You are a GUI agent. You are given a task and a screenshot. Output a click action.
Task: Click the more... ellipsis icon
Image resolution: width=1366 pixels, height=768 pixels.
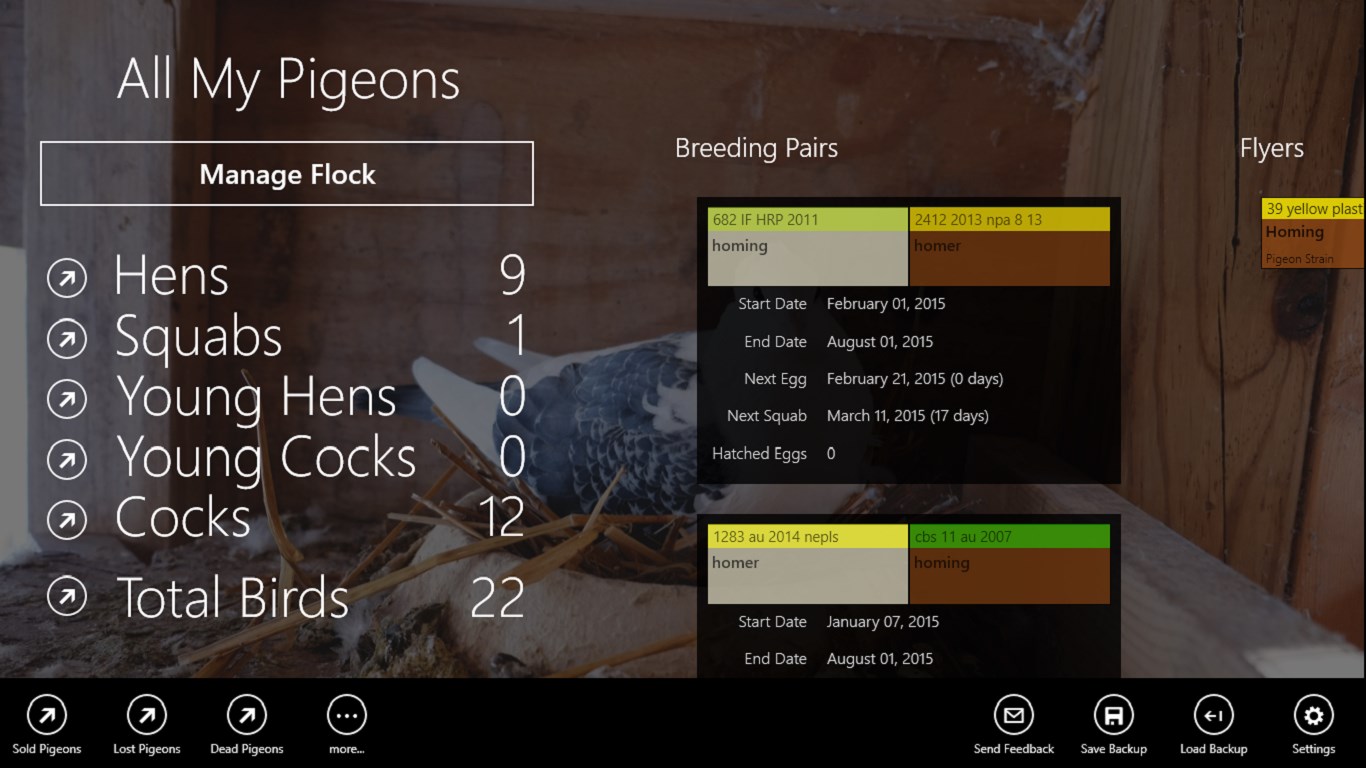347,715
